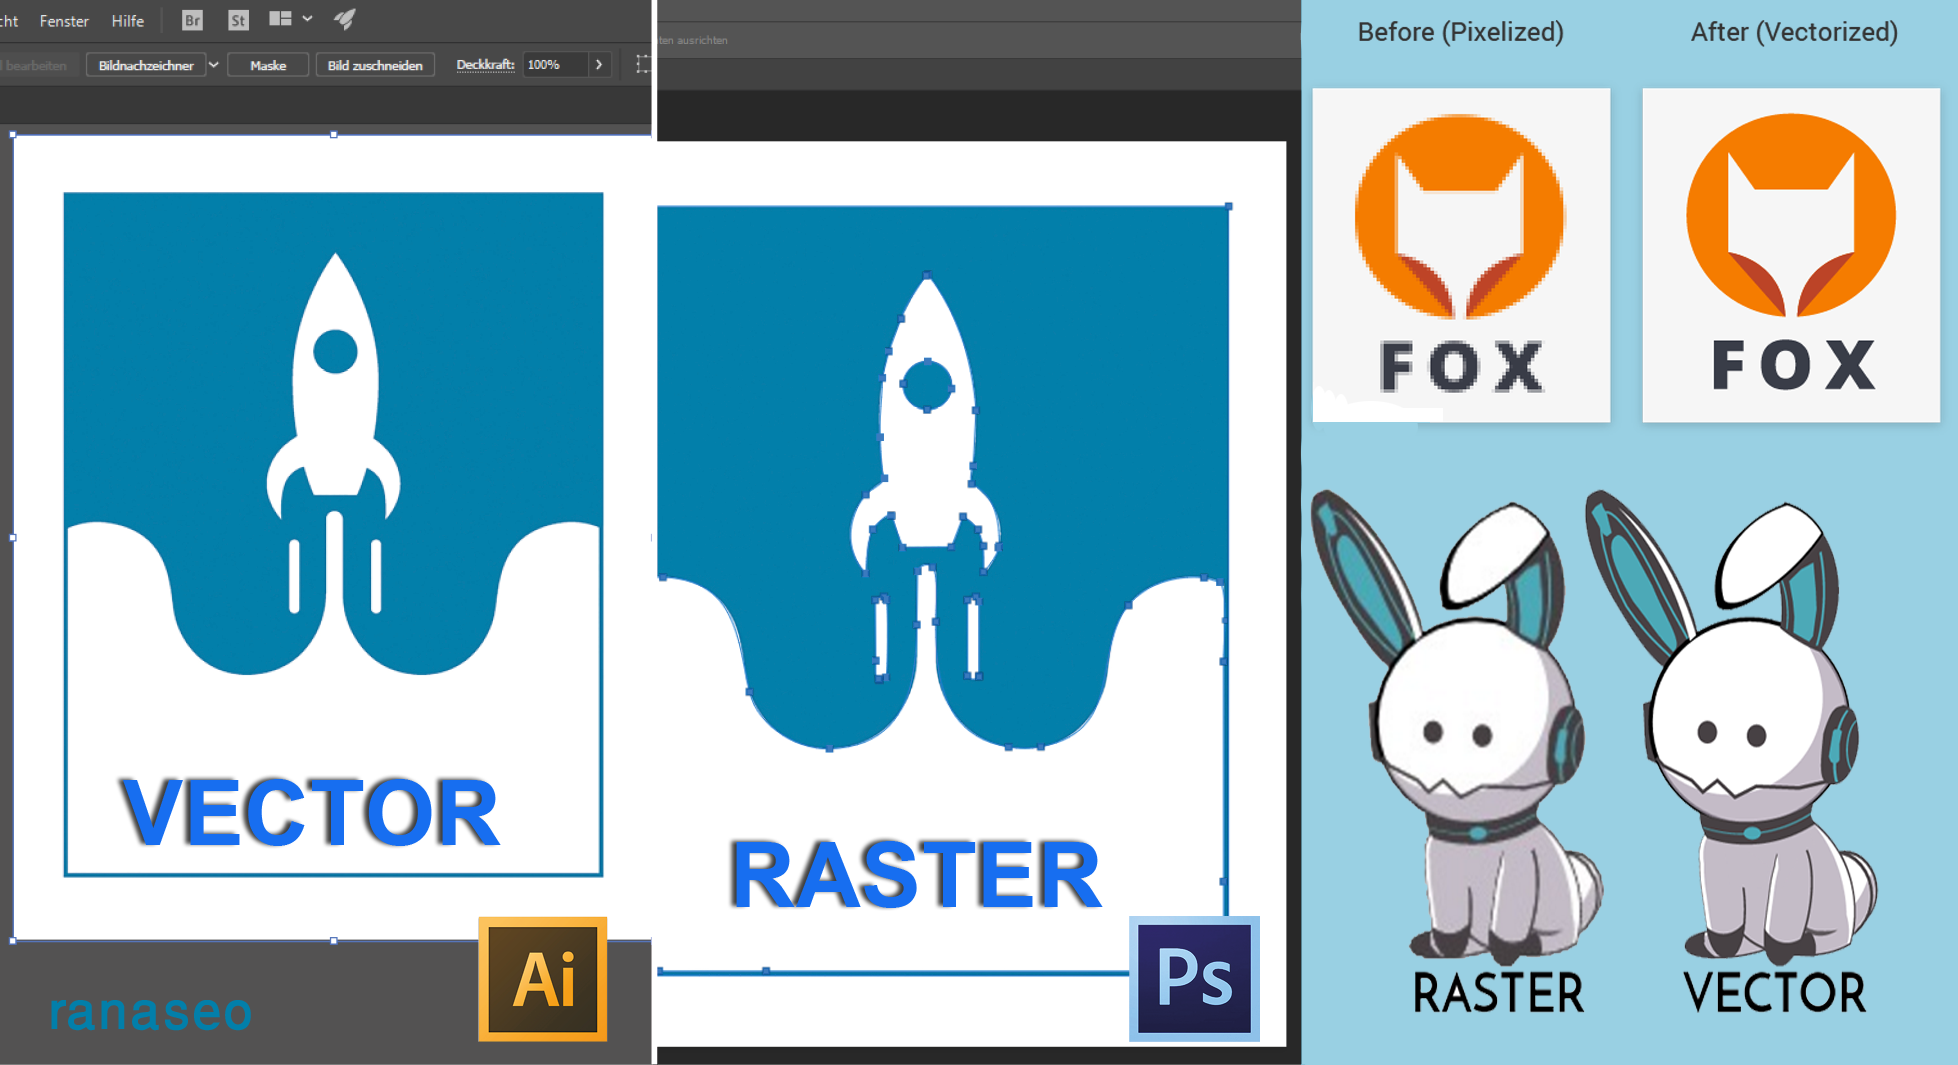Image resolution: width=1958 pixels, height=1065 pixels.
Task: Open the Deckkraft options link
Action: (485, 64)
